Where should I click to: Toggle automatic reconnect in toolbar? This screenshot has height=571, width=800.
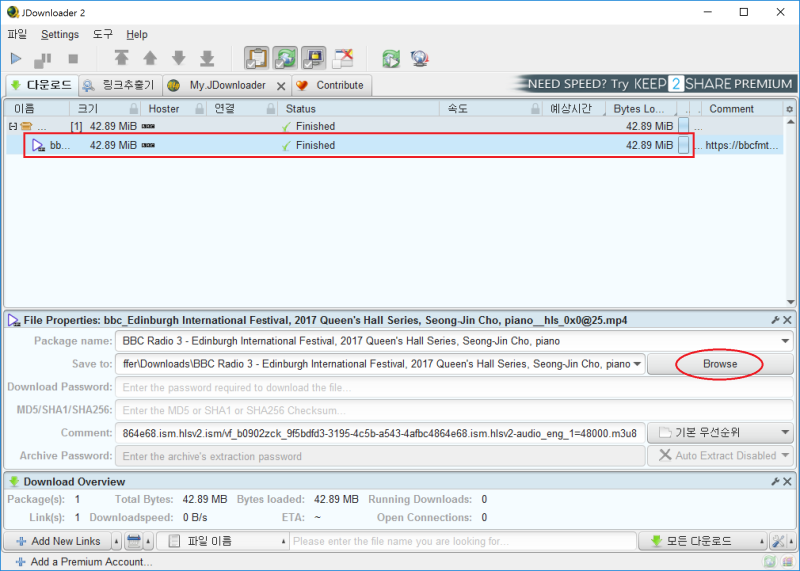tap(285, 58)
